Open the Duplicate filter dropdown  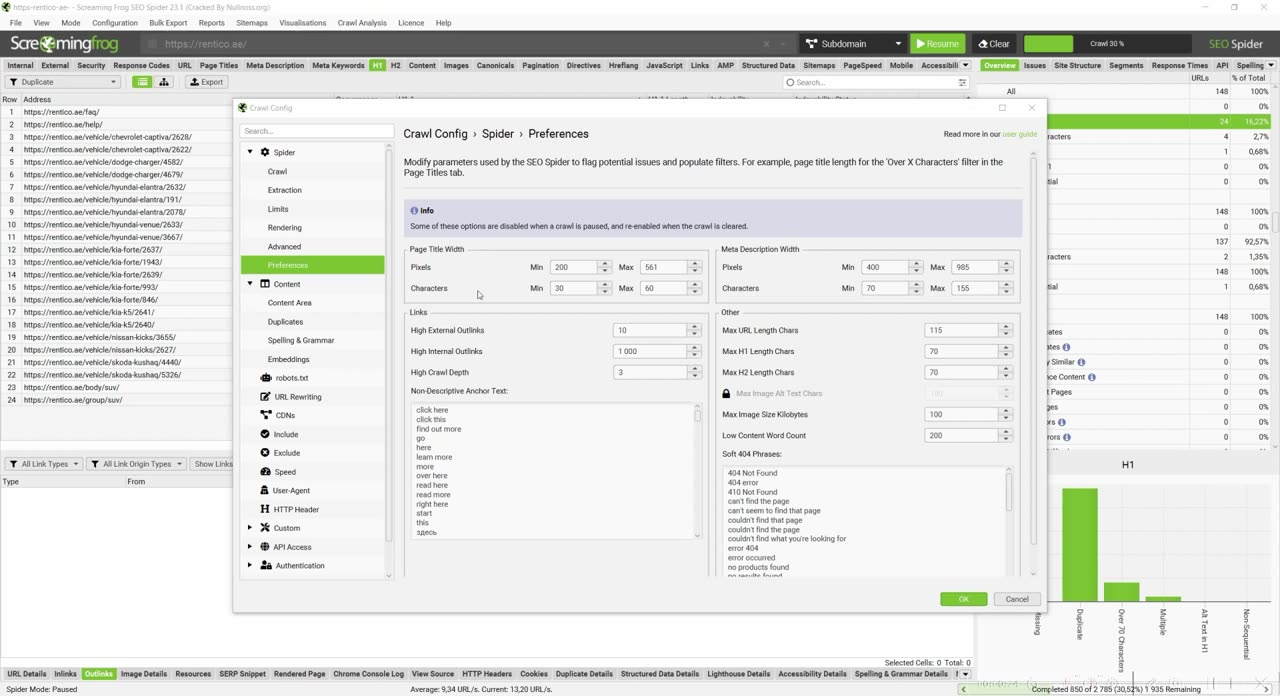pos(64,82)
